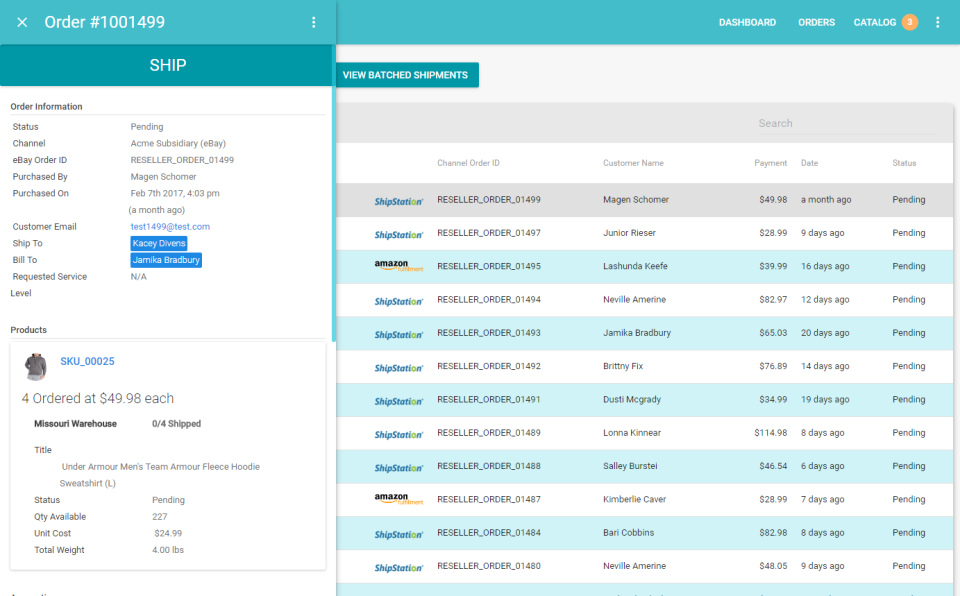The width and height of the screenshot is (960, 596).
Task: Open View Batched Shipments
Action: [x=407, y=74]
